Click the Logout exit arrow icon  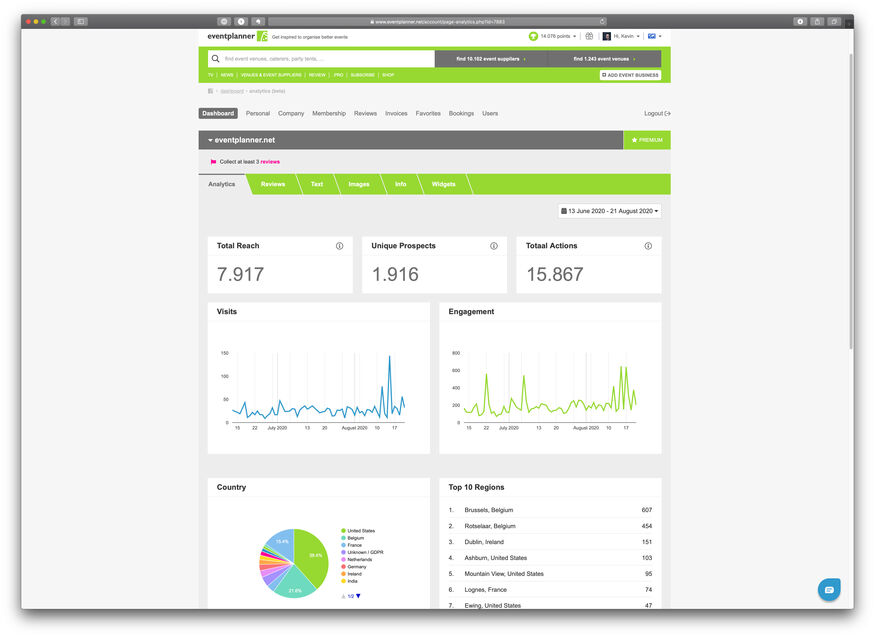coord(667,113)
